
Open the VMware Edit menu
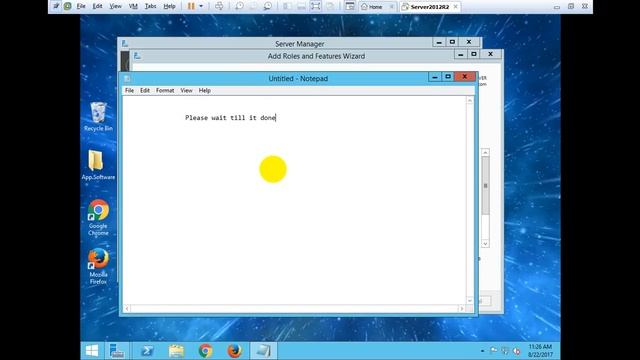pyautogui.click(x=97, y=6)
